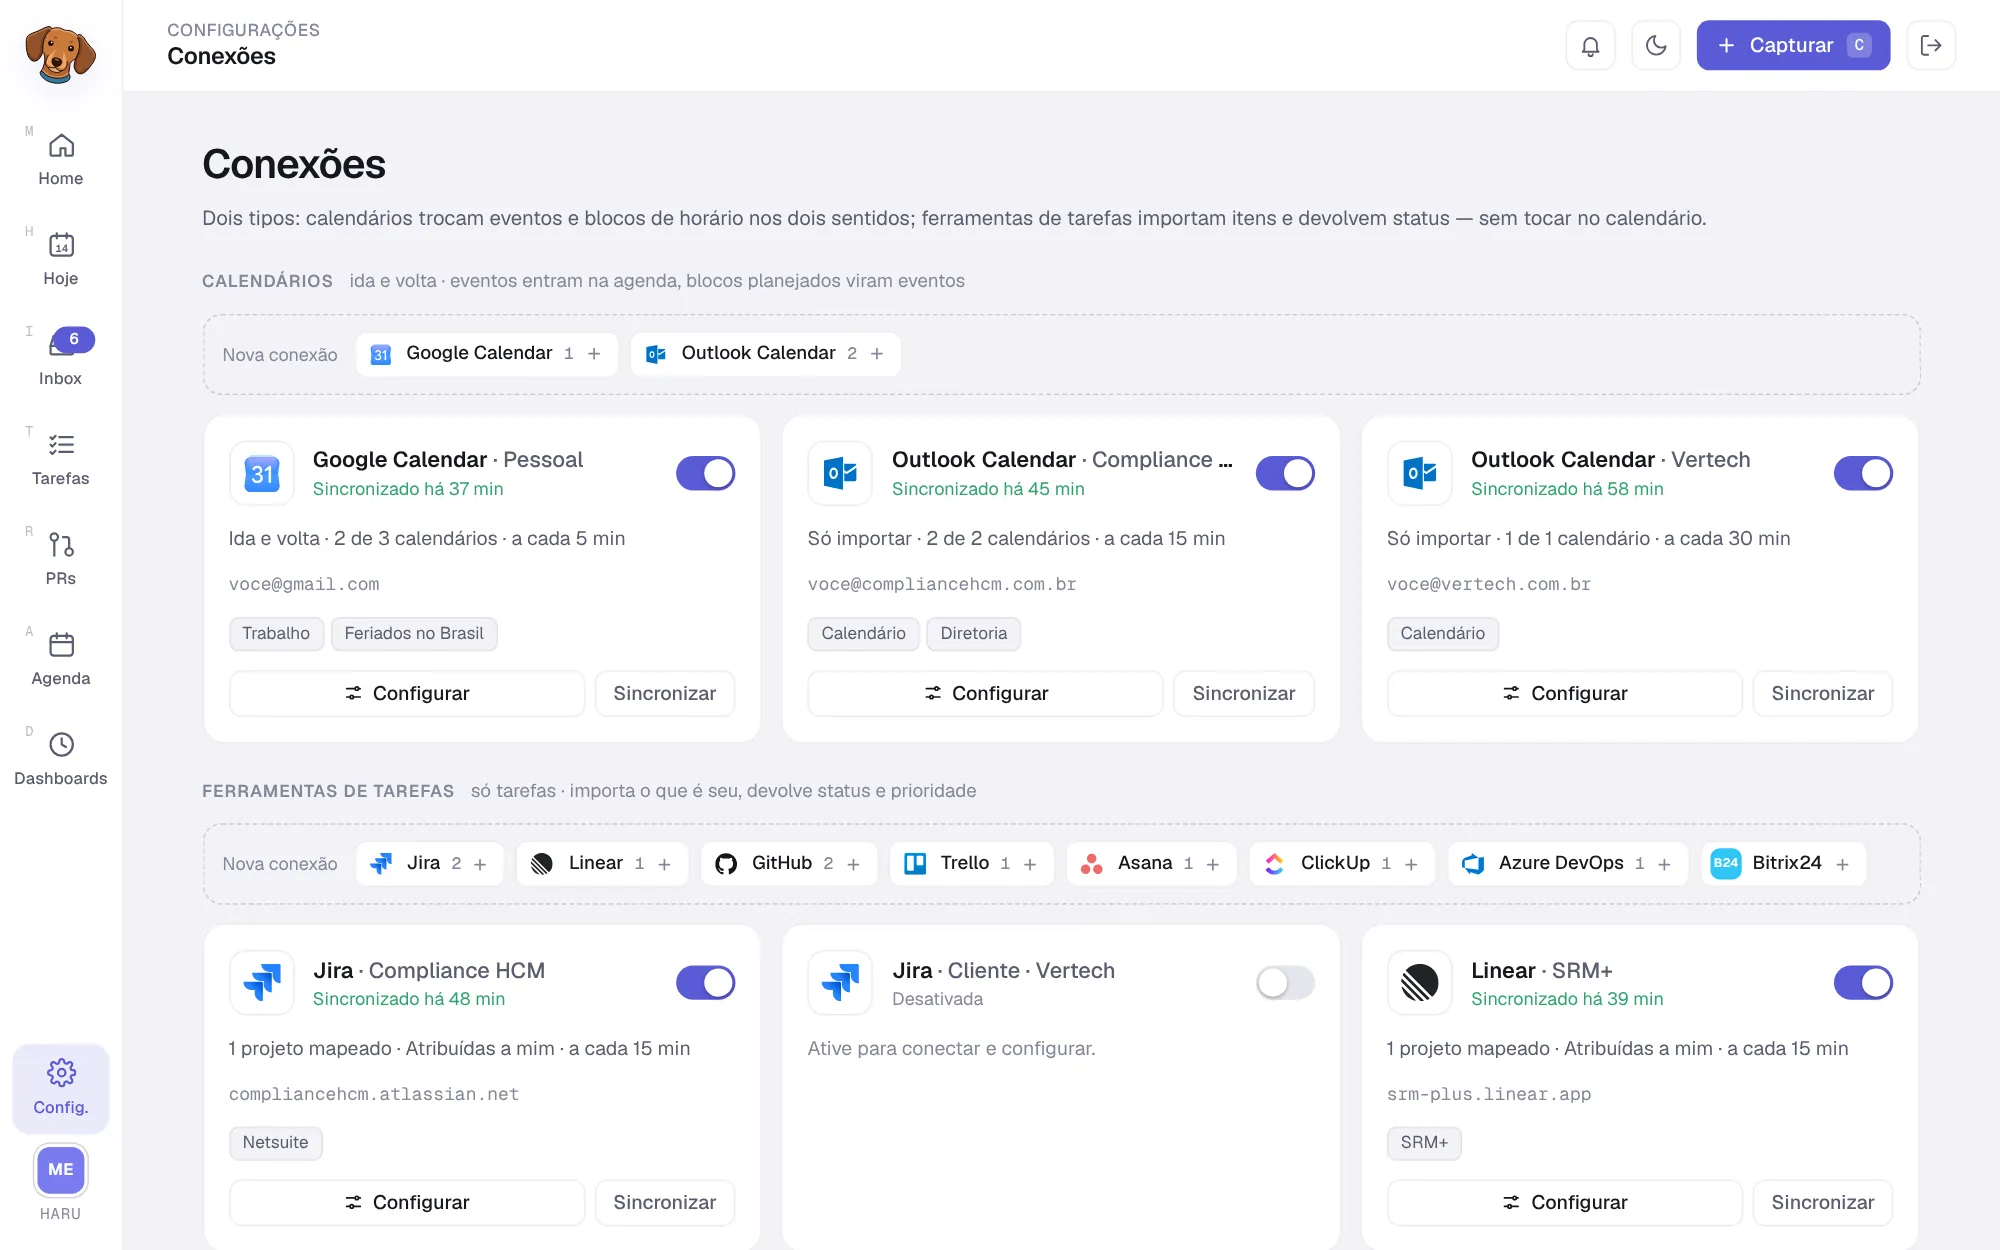Viewport: 2000px width, 1250px height.
Task: Add new Trello connection
Action: [972, 864]
